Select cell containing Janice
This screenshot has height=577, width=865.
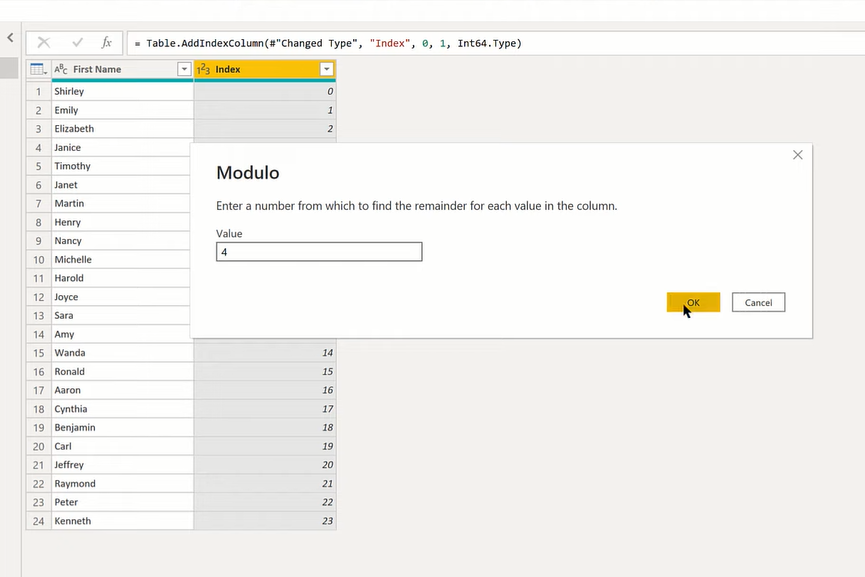click(121, 147)
